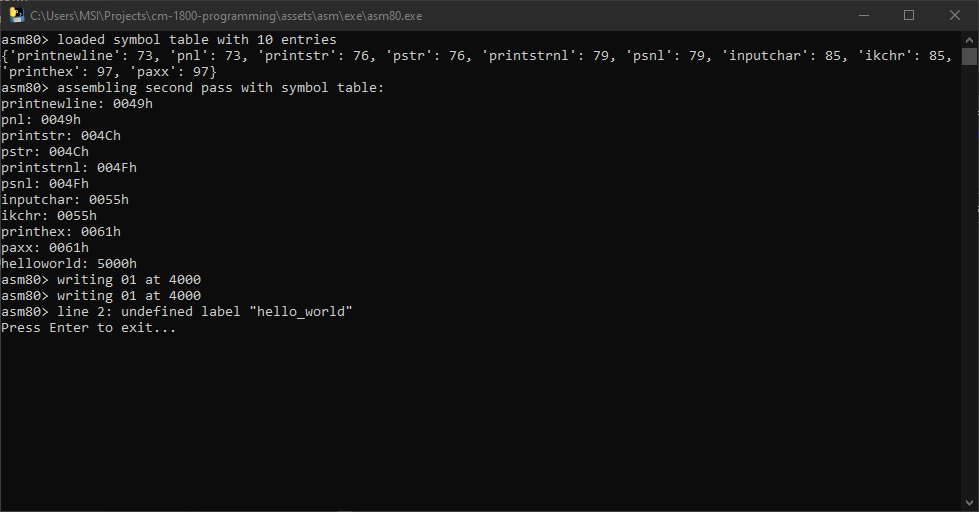Click the "printstrnl: 004Fh" symbol entry
Viewport: 979px width, 512px height.
coord(69,168)
